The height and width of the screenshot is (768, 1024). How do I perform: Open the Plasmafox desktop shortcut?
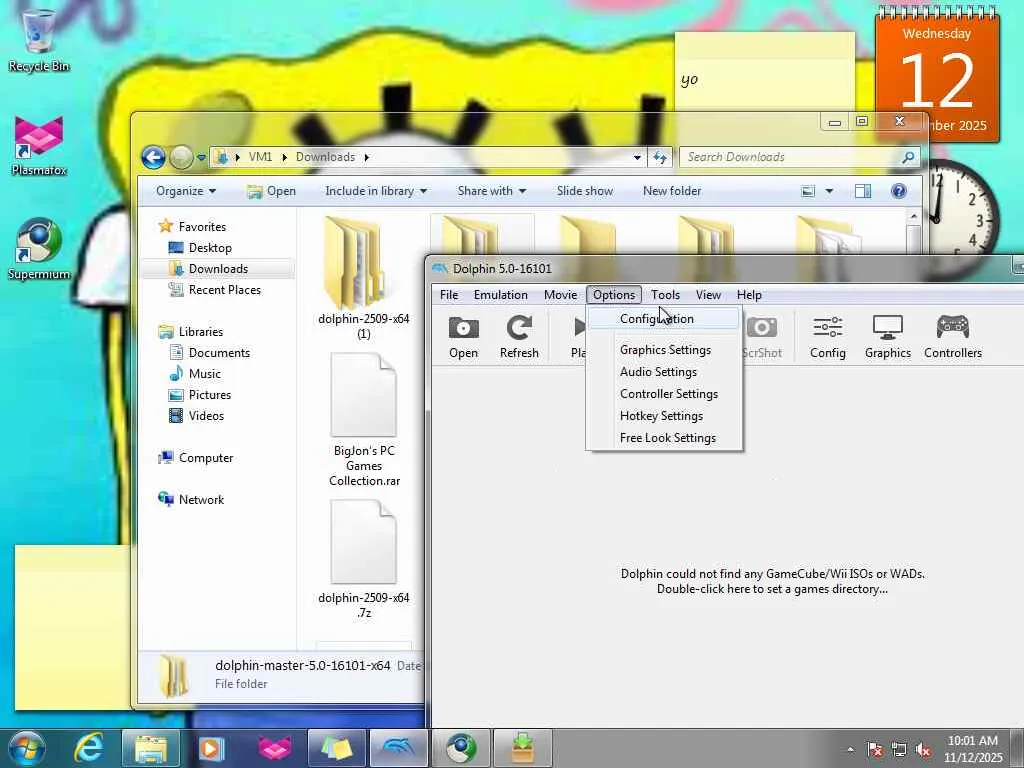coord(39,145)
